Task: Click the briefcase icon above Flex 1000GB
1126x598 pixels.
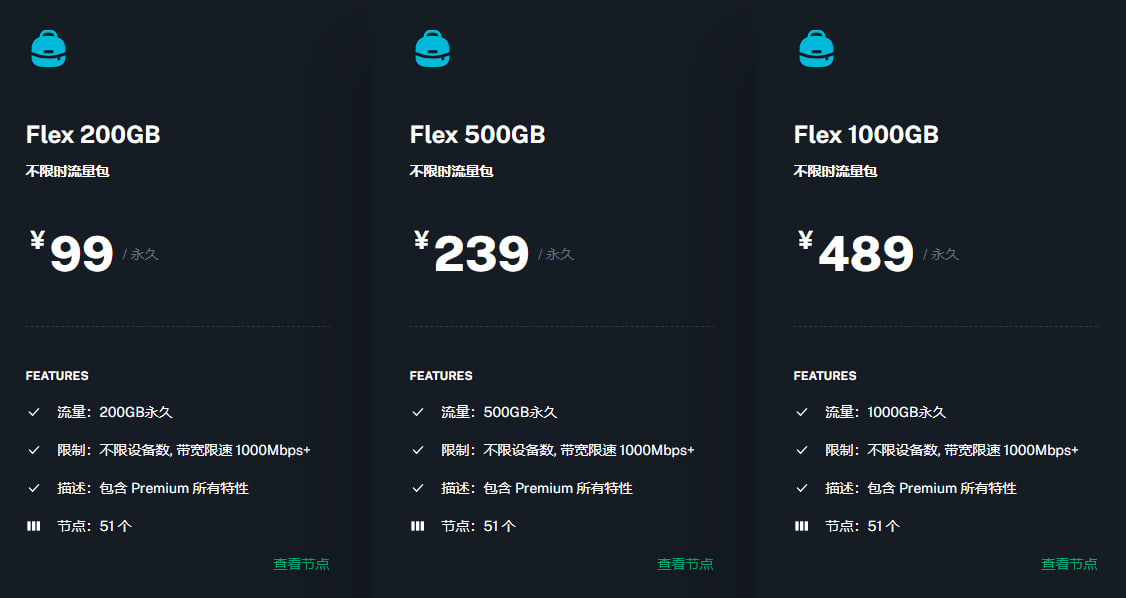Action: (x=816, y=49)
